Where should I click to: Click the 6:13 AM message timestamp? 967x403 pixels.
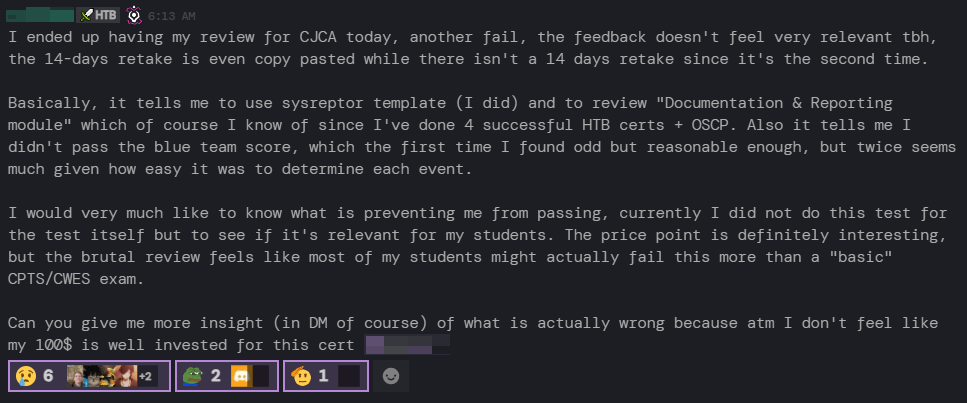coord(171,17)
